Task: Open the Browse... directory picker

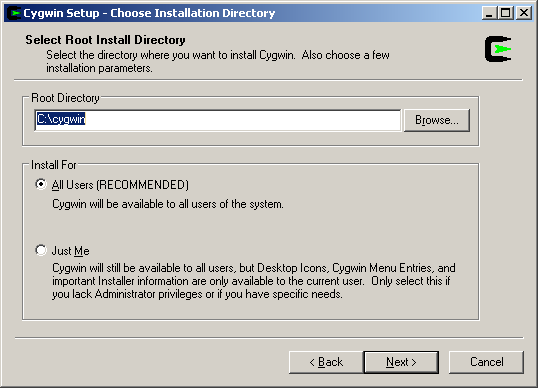Action: pyautogui.click(x=437, y=120)
